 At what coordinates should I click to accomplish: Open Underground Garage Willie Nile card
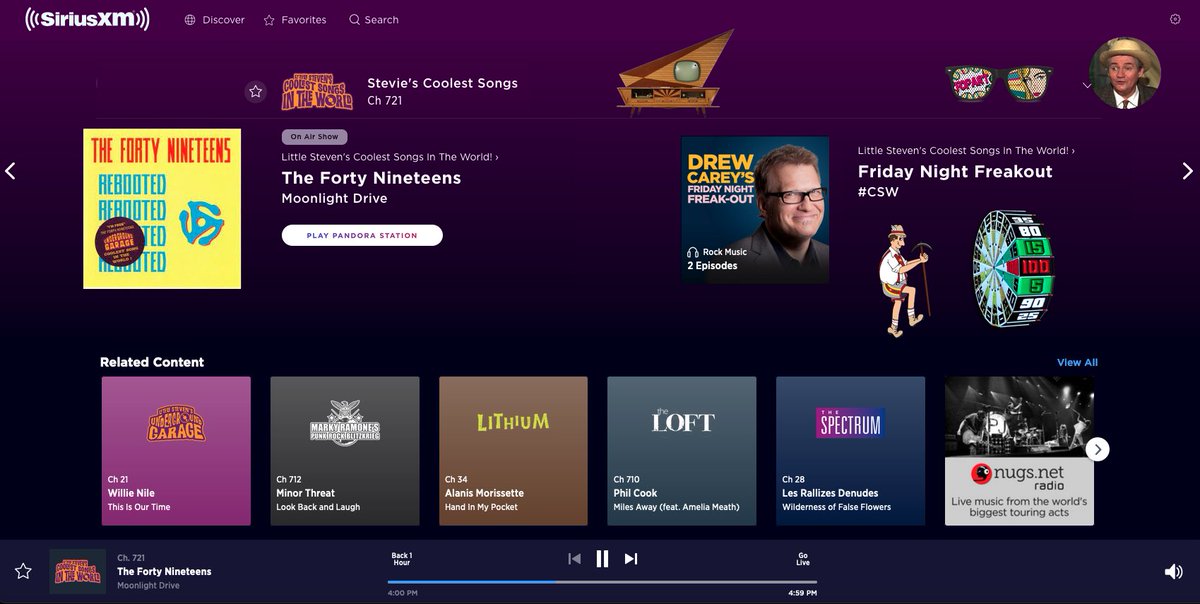(176, 451)
